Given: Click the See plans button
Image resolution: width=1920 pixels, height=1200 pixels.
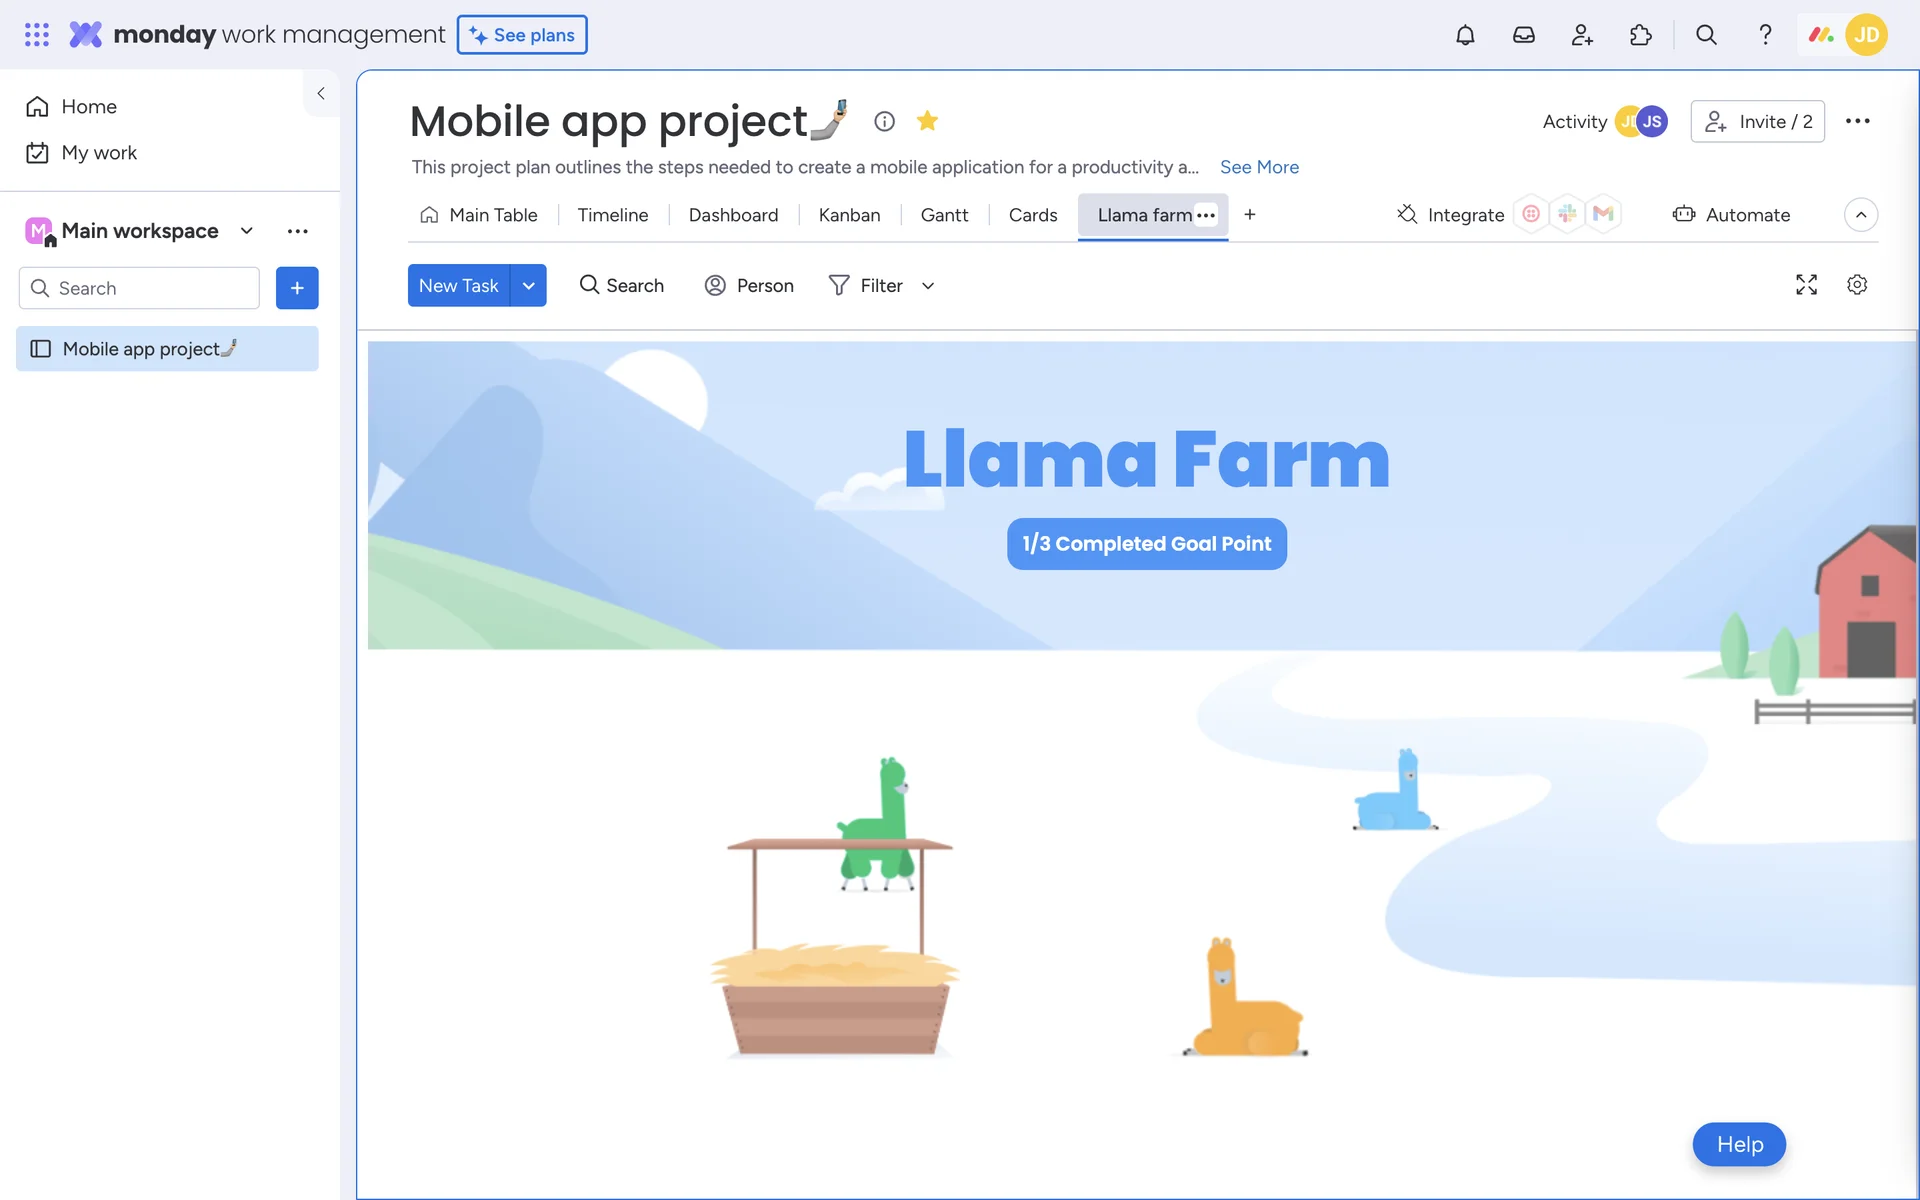Looking at the screenshot, I should 522,35.
